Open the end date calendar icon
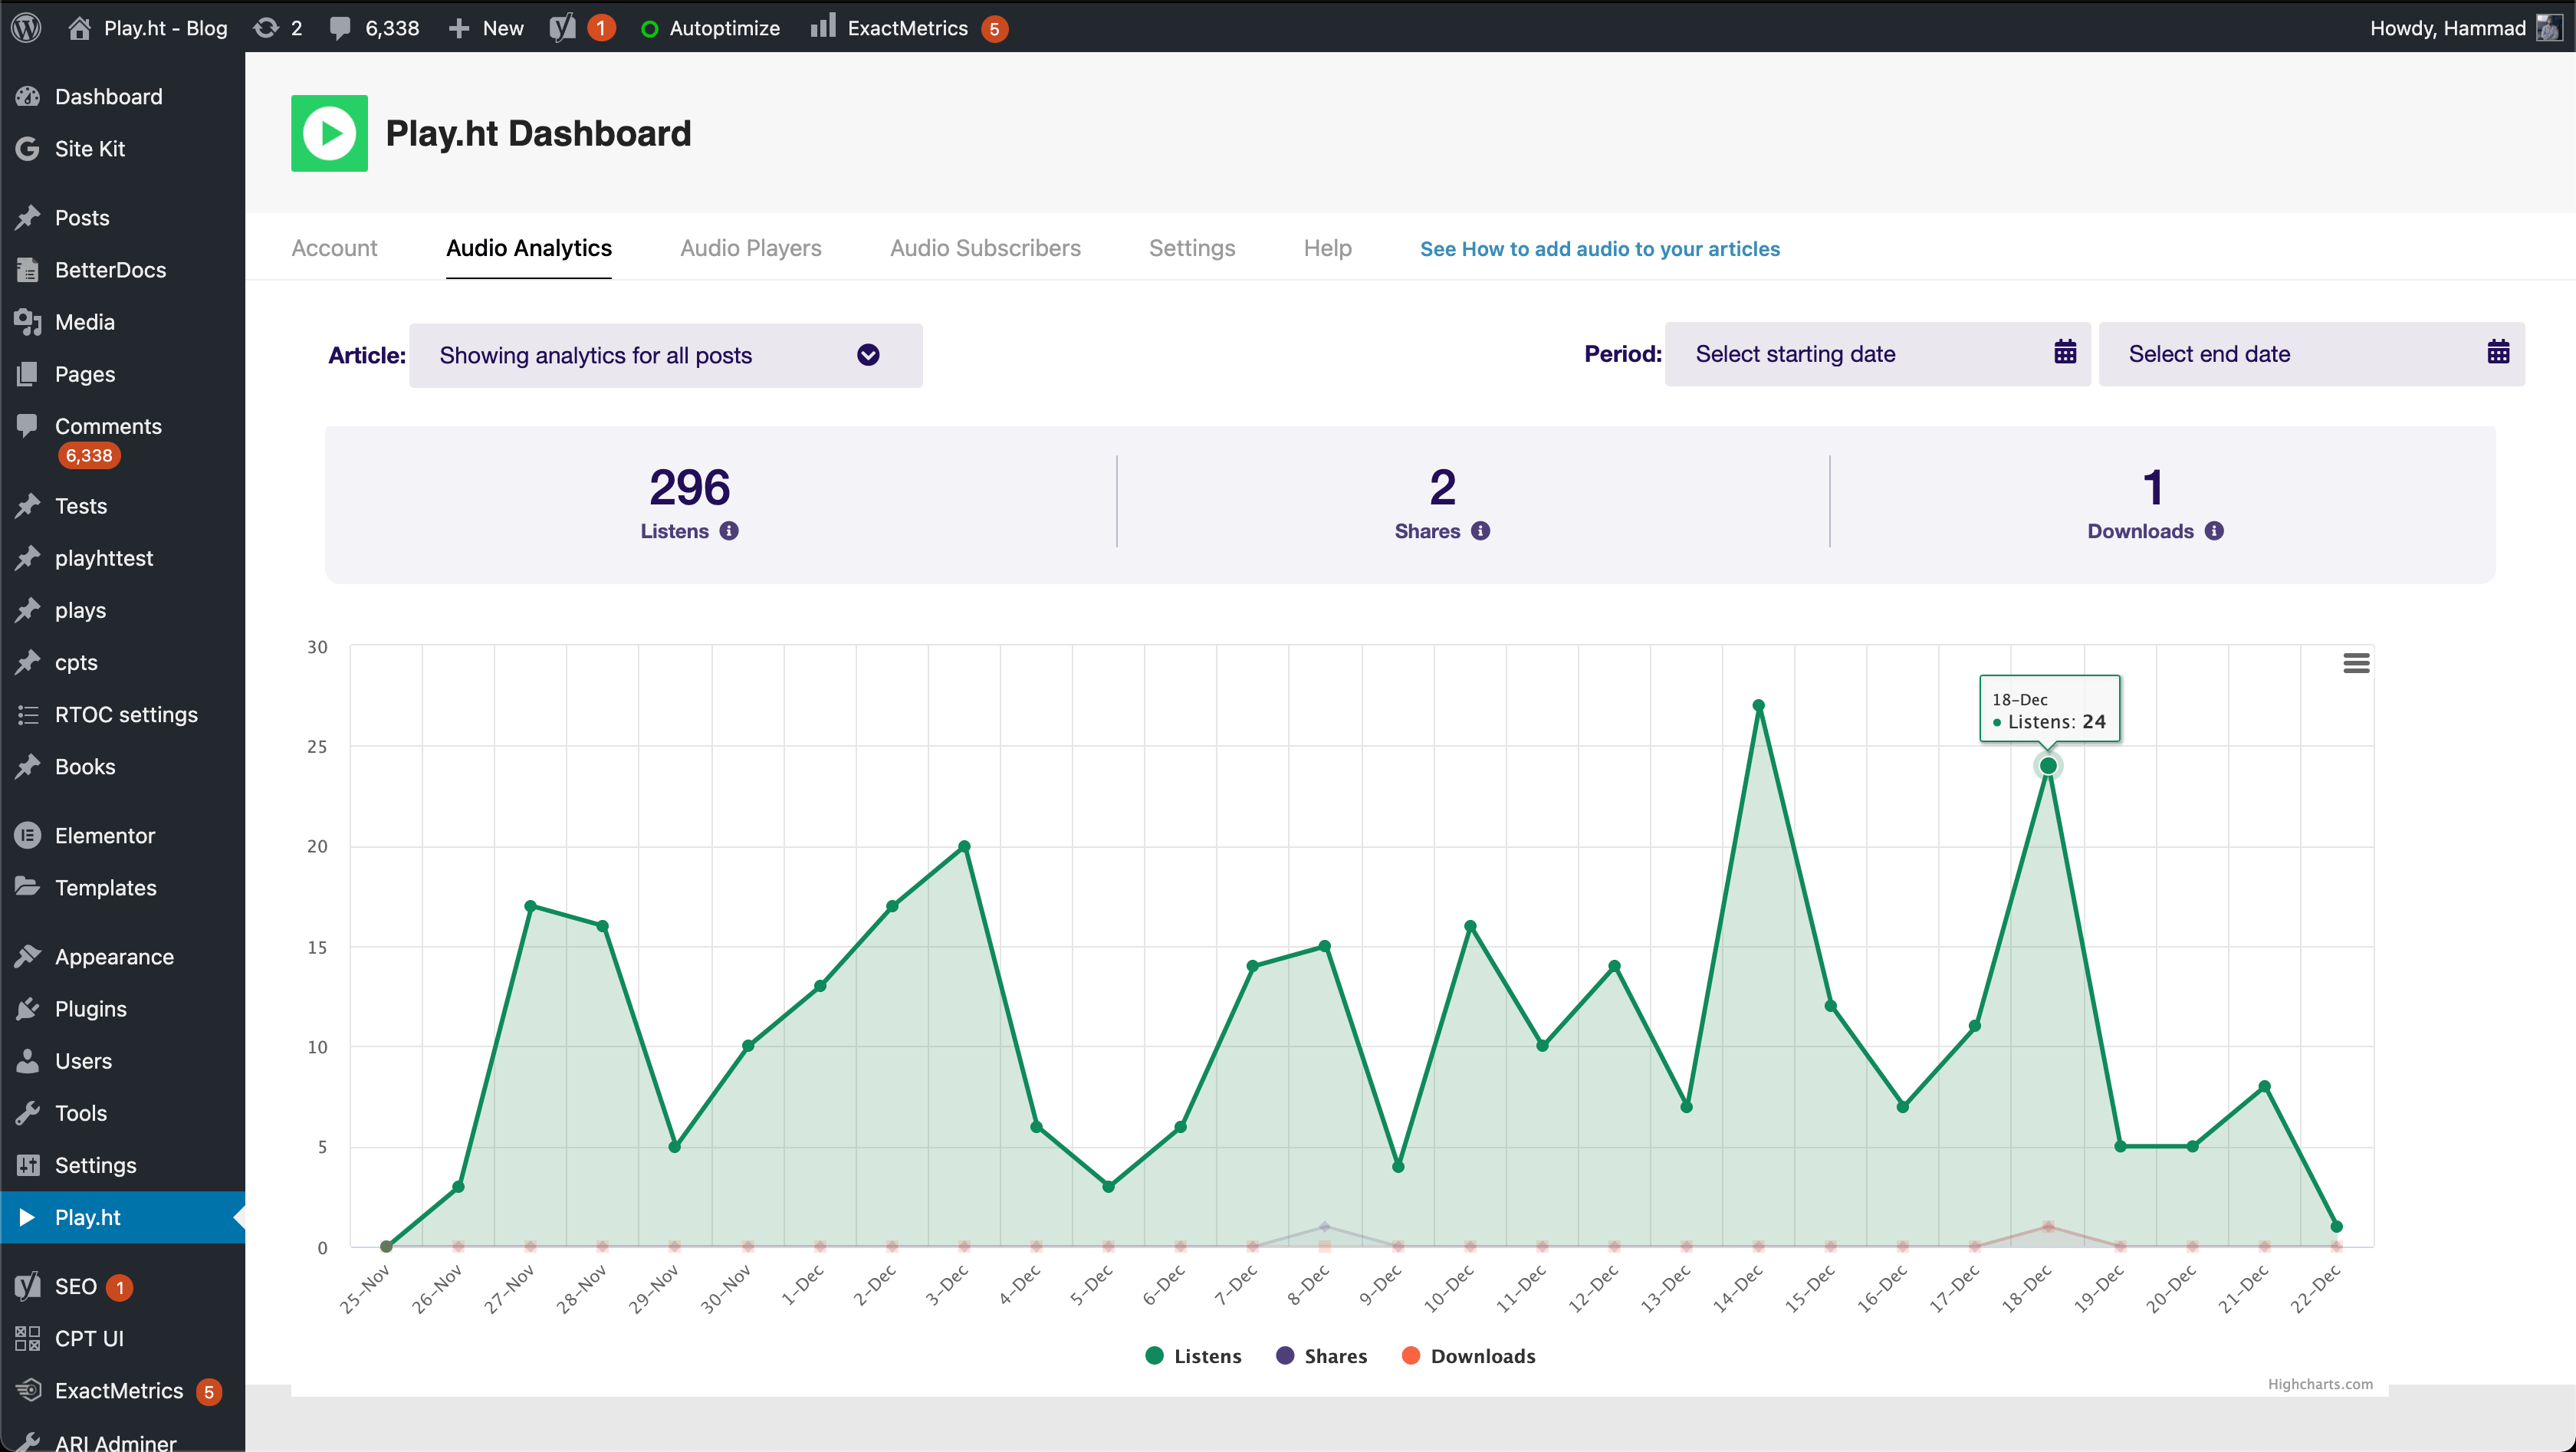The width and height of the screenshot is (2576, 1452). 2498,353
